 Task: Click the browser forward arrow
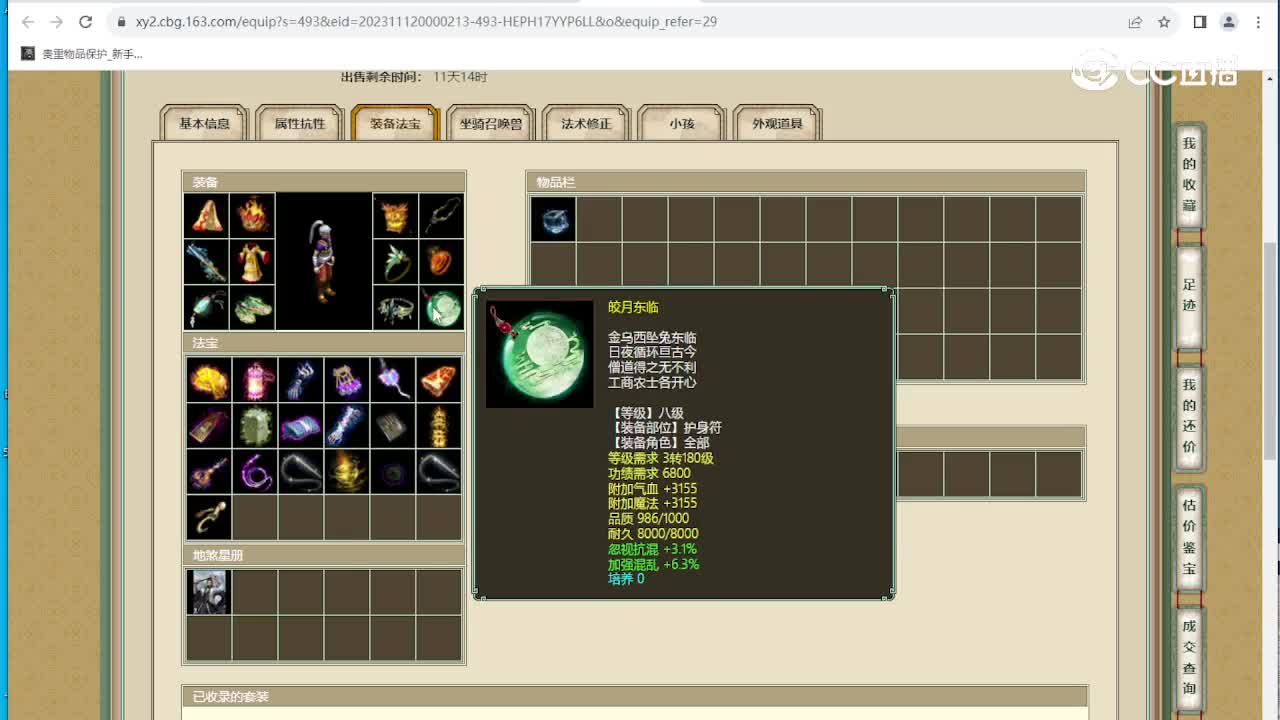tap(57, 21)
